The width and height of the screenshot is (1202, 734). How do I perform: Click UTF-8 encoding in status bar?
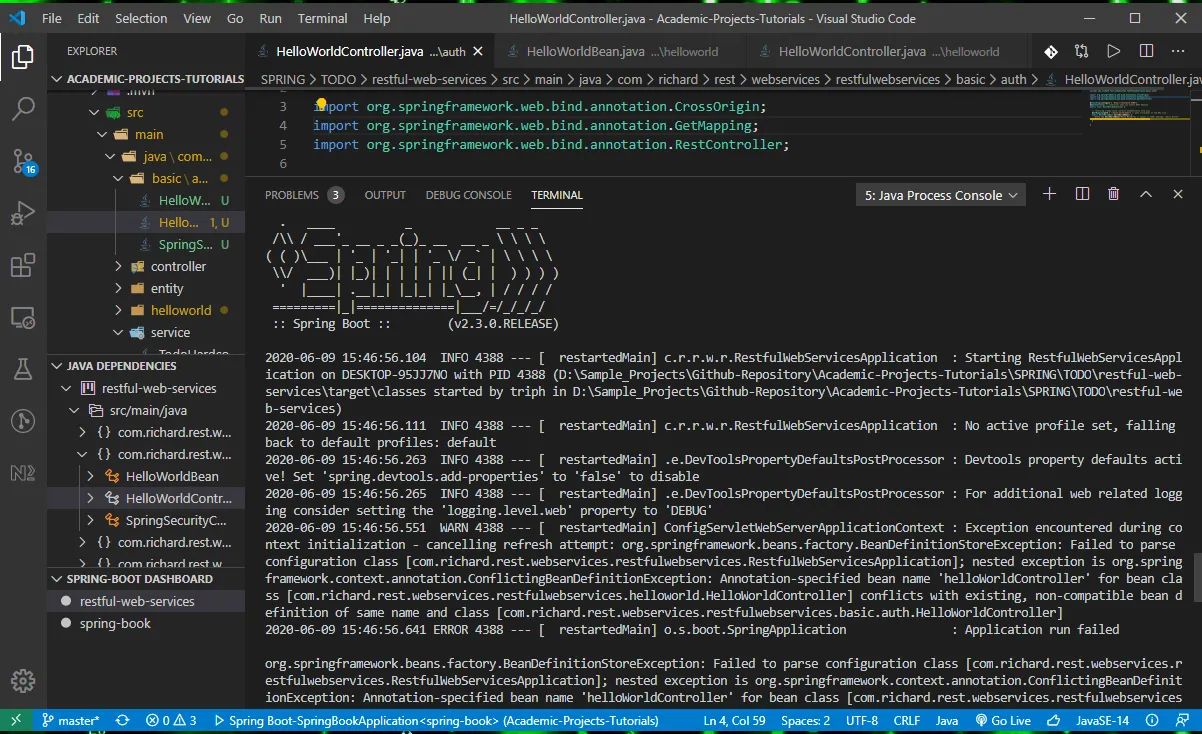coord(861,720)
